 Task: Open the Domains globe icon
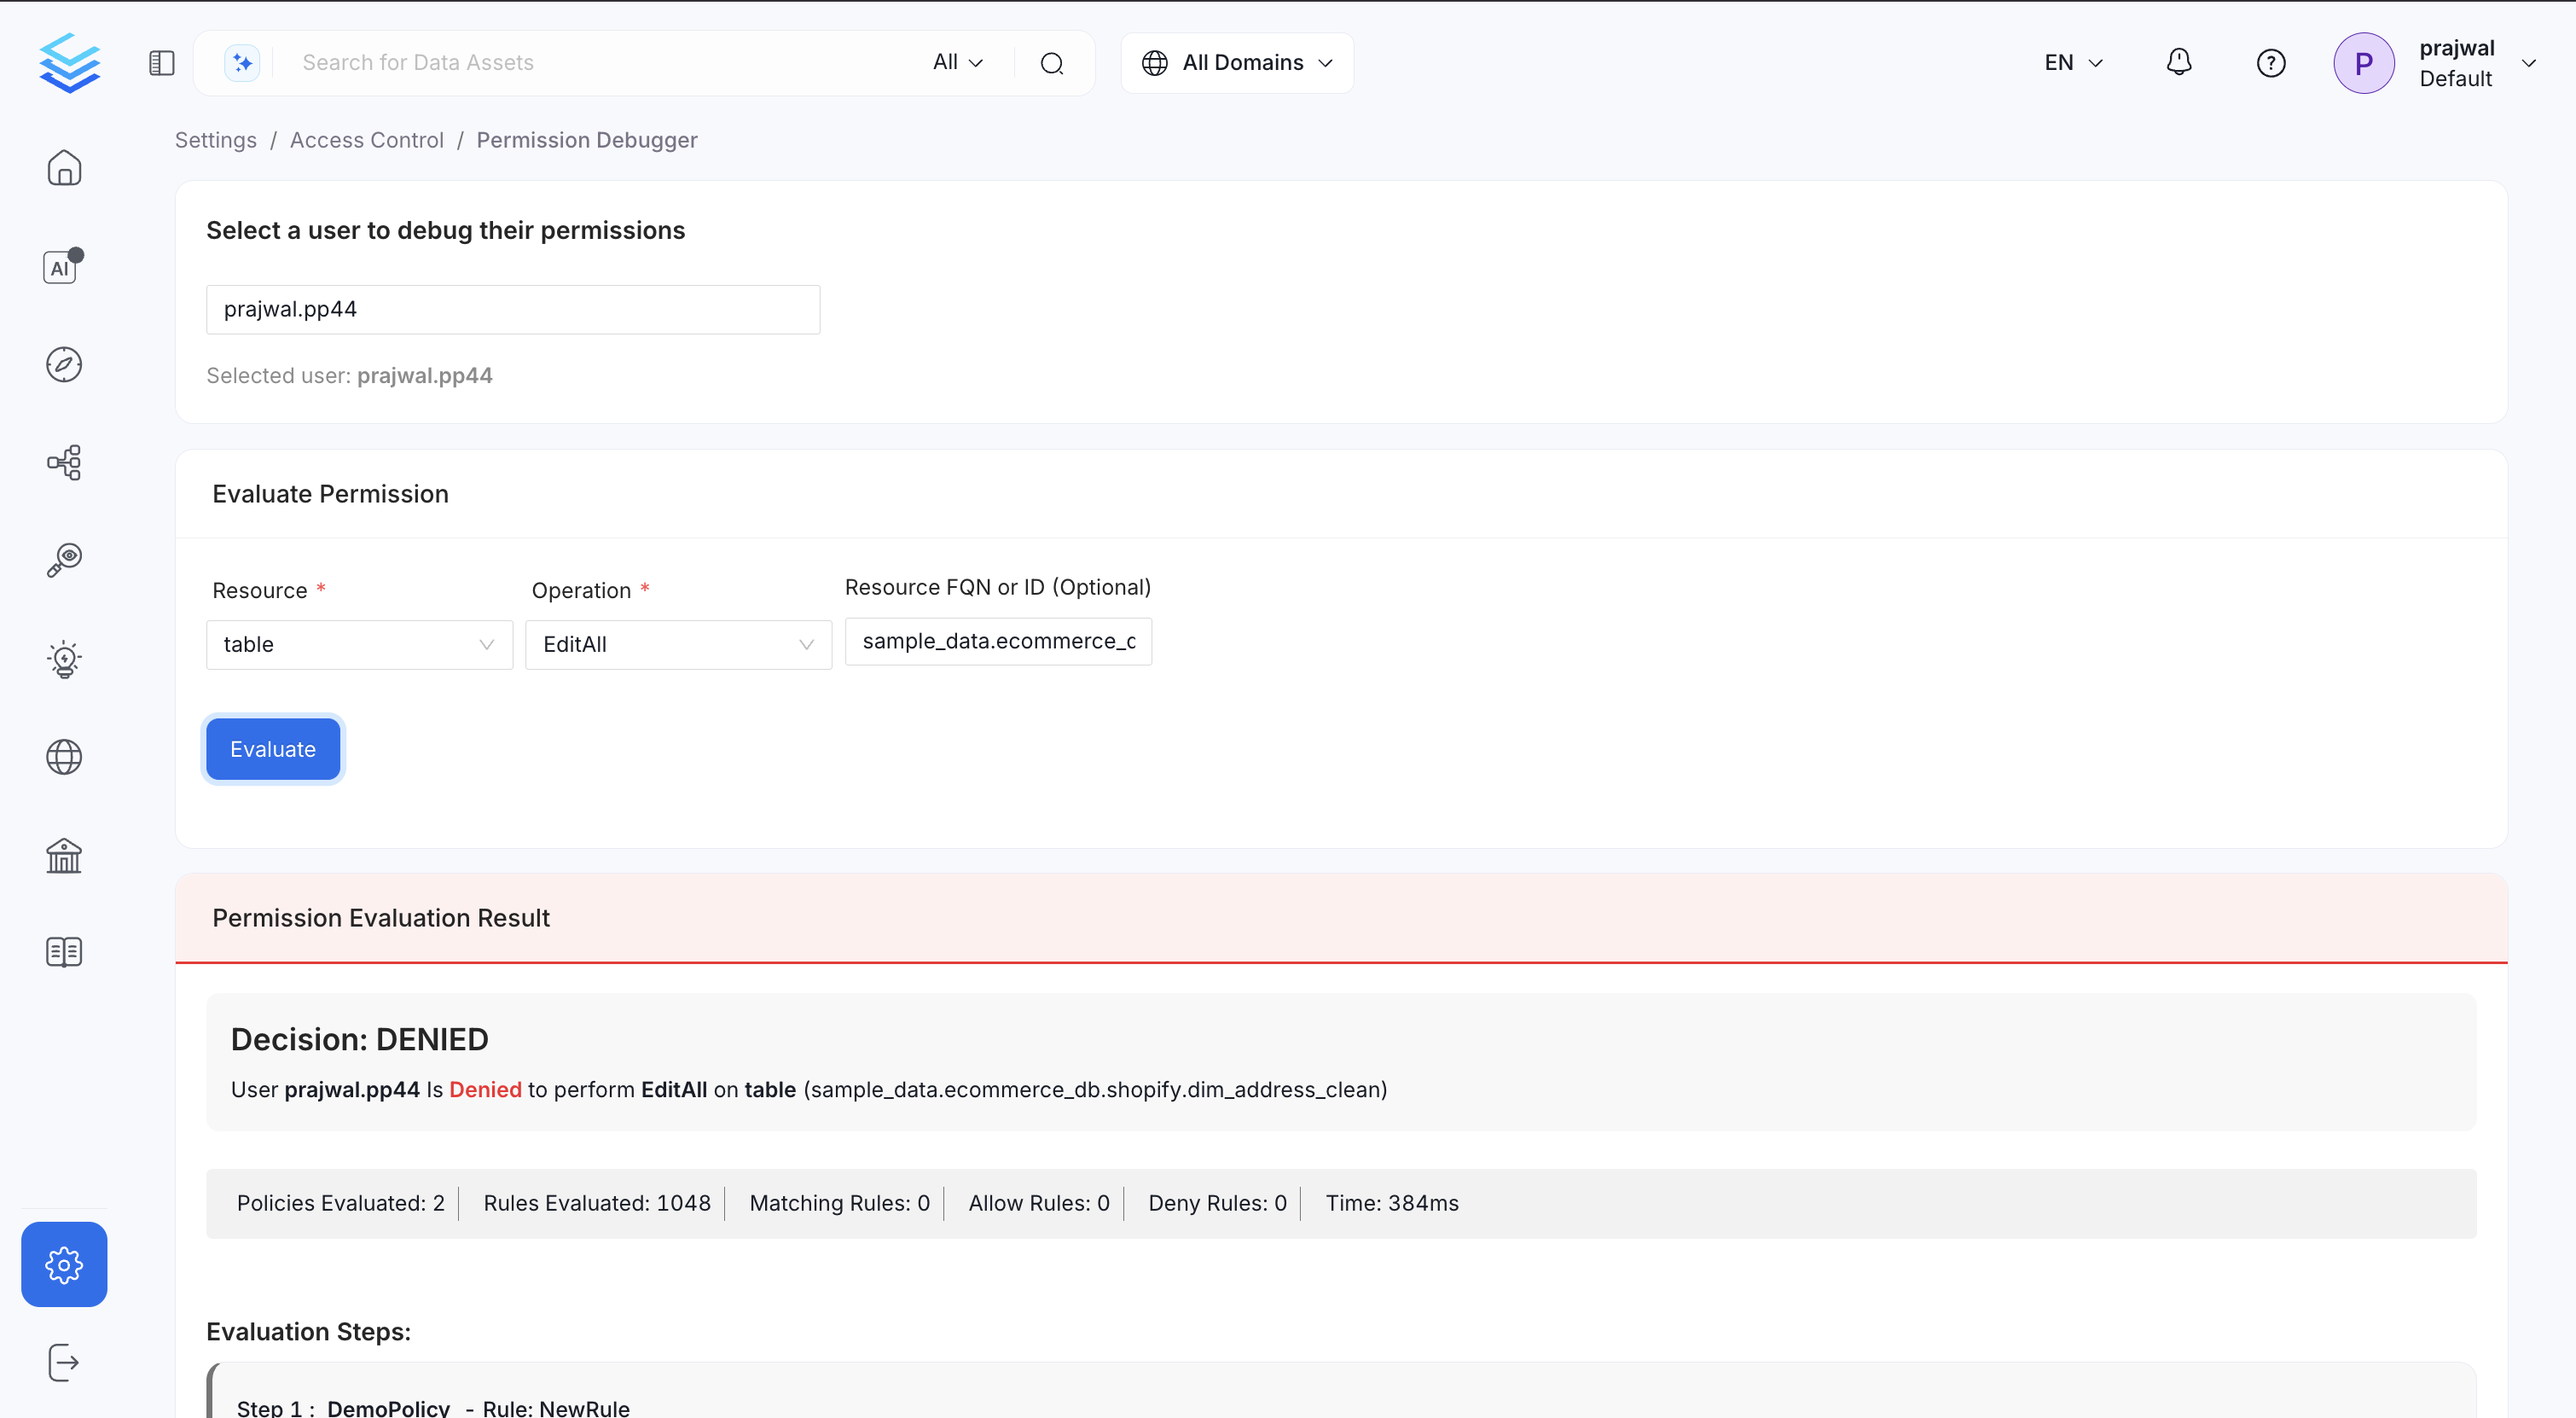64,757
